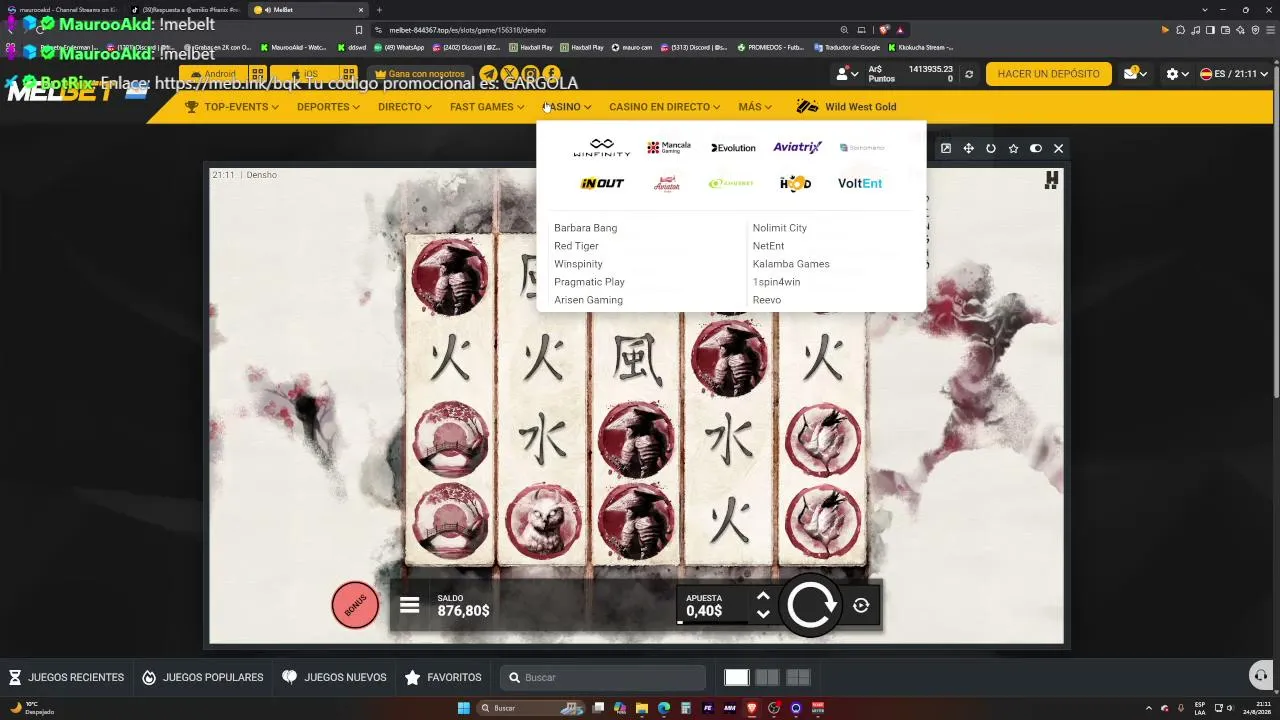Increase the bet amount with up arrow
This screenshot has height=720, width=1280.
pos(763,596)
